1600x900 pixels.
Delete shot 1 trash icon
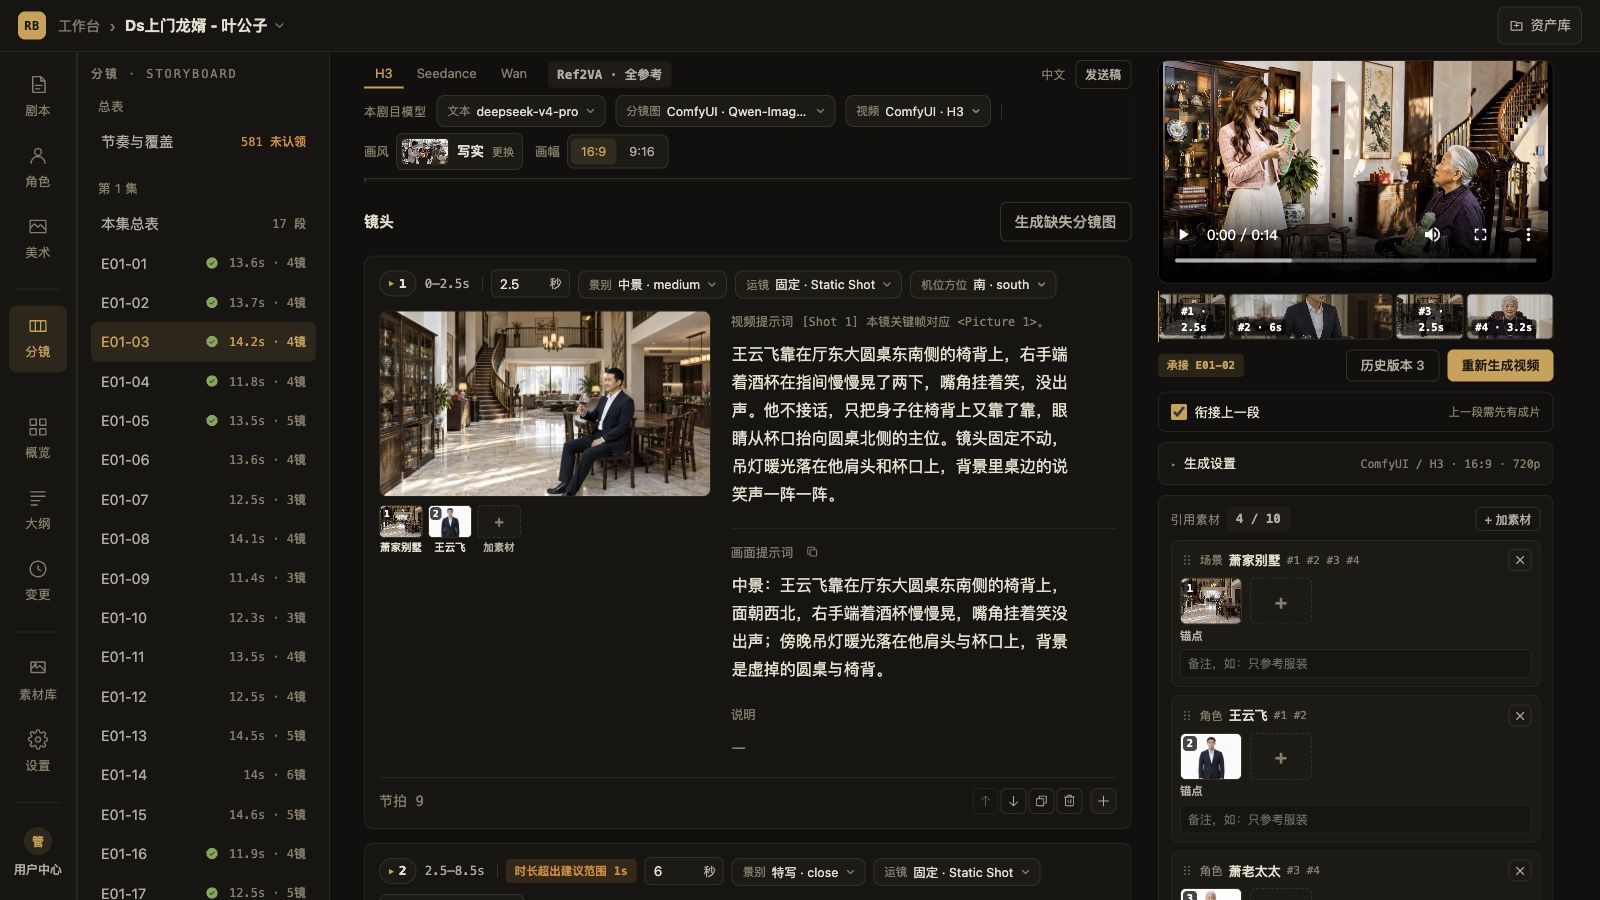pyautogui.click(x=1069, y=801)
